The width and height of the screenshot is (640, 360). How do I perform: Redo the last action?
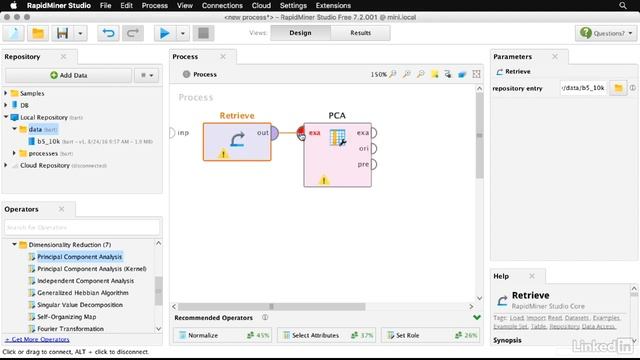pos(133,33)
